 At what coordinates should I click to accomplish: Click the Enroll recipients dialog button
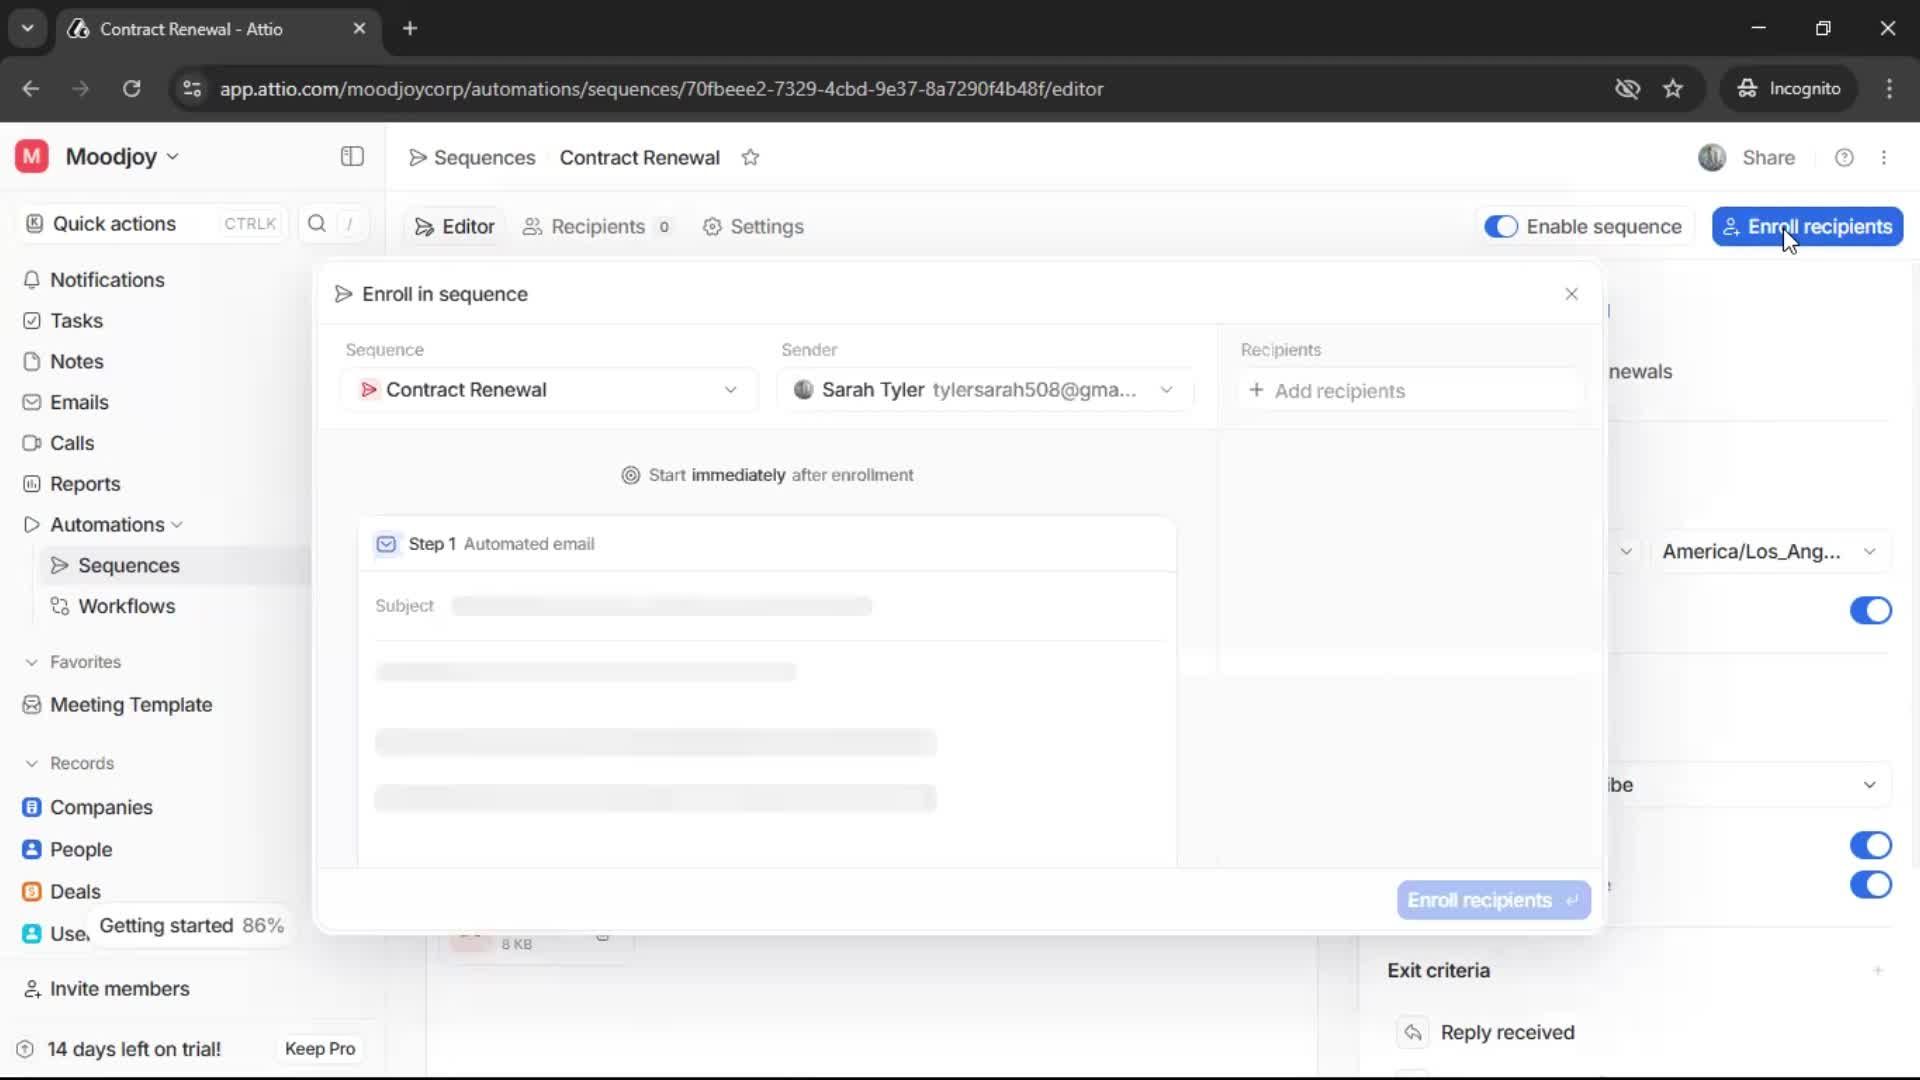coord(1493,899)
